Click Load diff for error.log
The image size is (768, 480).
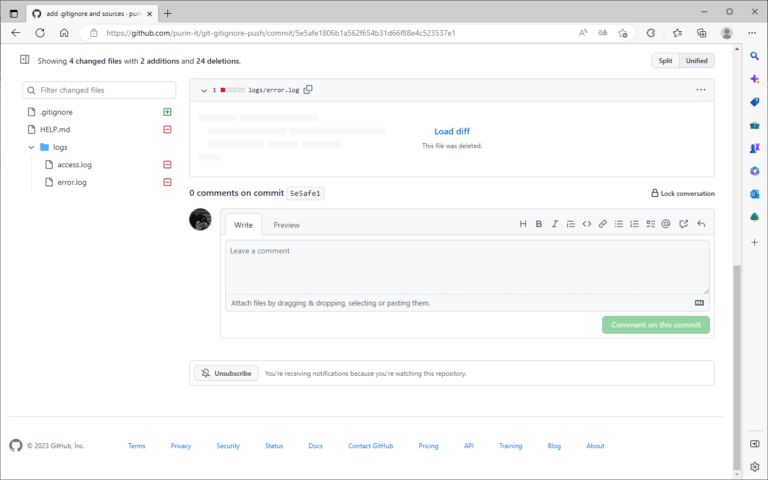(x=451, y=131)
